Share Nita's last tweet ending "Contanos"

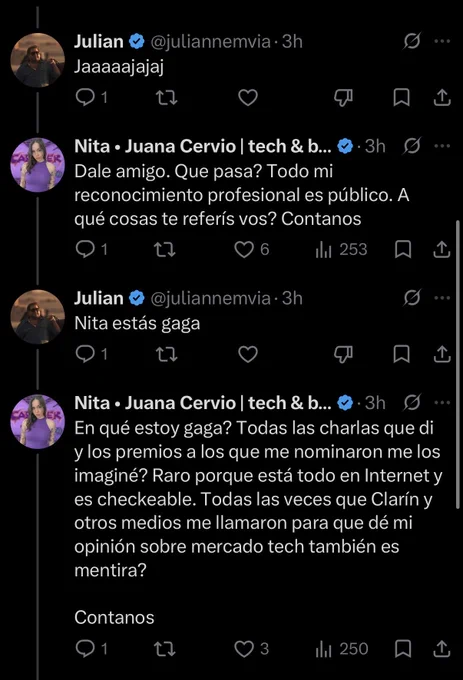(442, 649)
